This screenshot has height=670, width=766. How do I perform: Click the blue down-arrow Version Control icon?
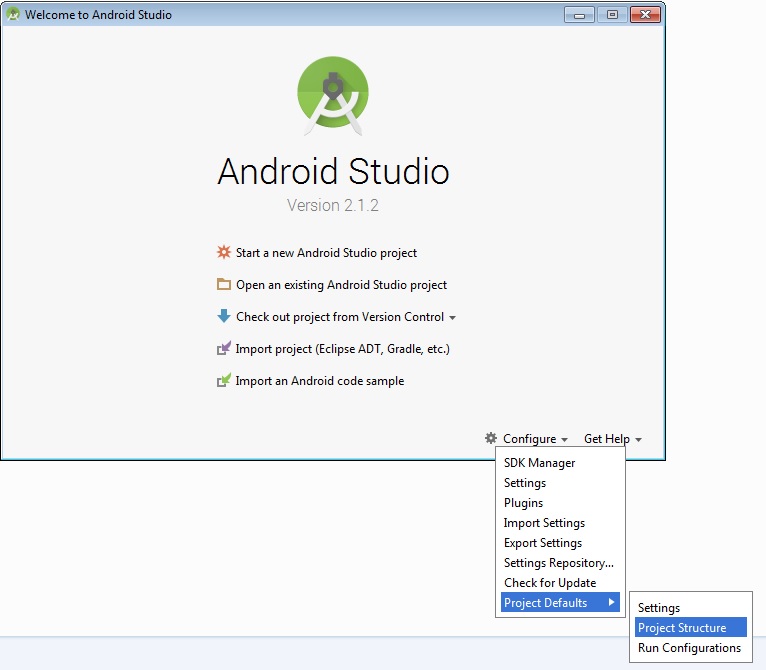click(224, 316)
